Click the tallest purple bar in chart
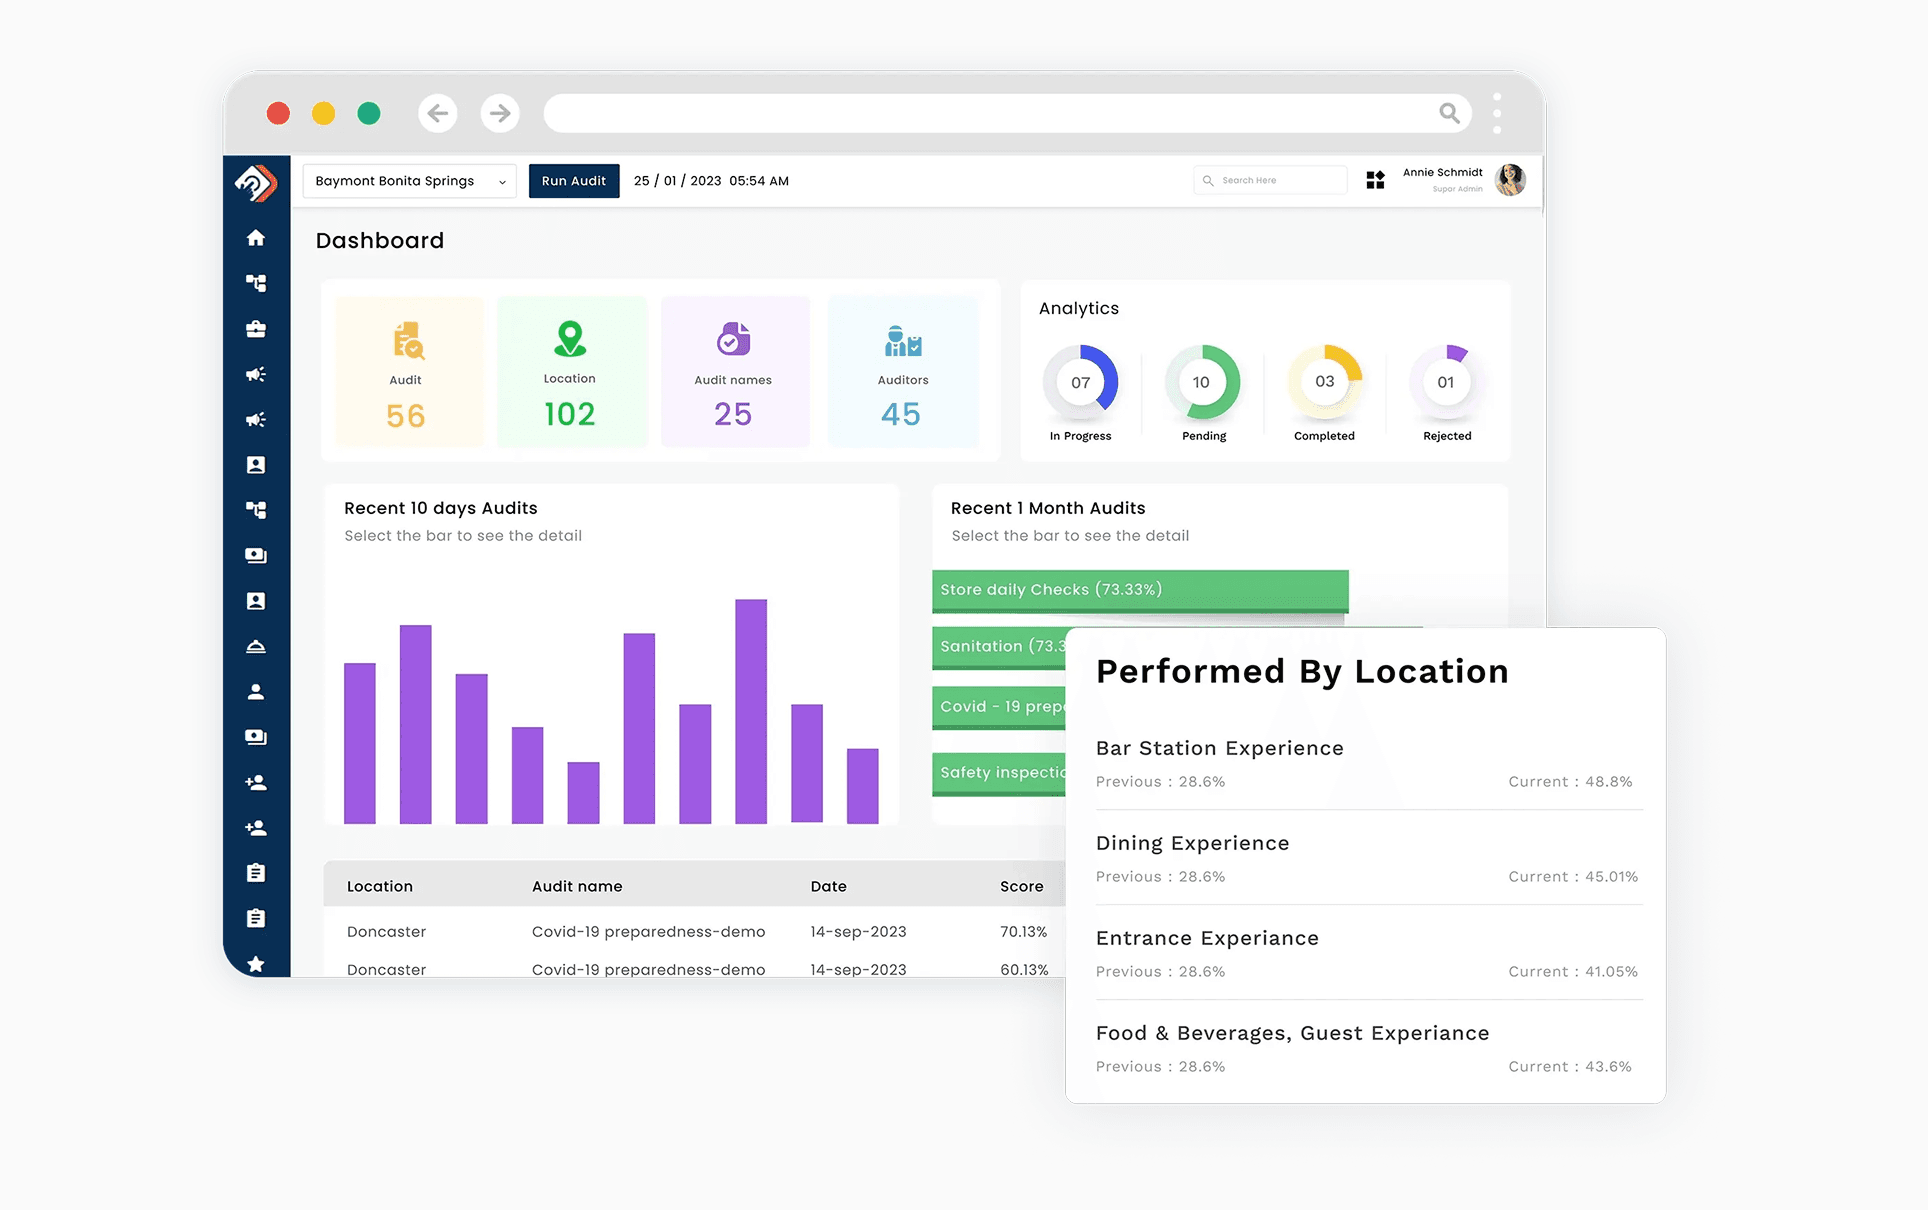The height and width of the screenshot is (1210, 1928). tap(751, 710)
